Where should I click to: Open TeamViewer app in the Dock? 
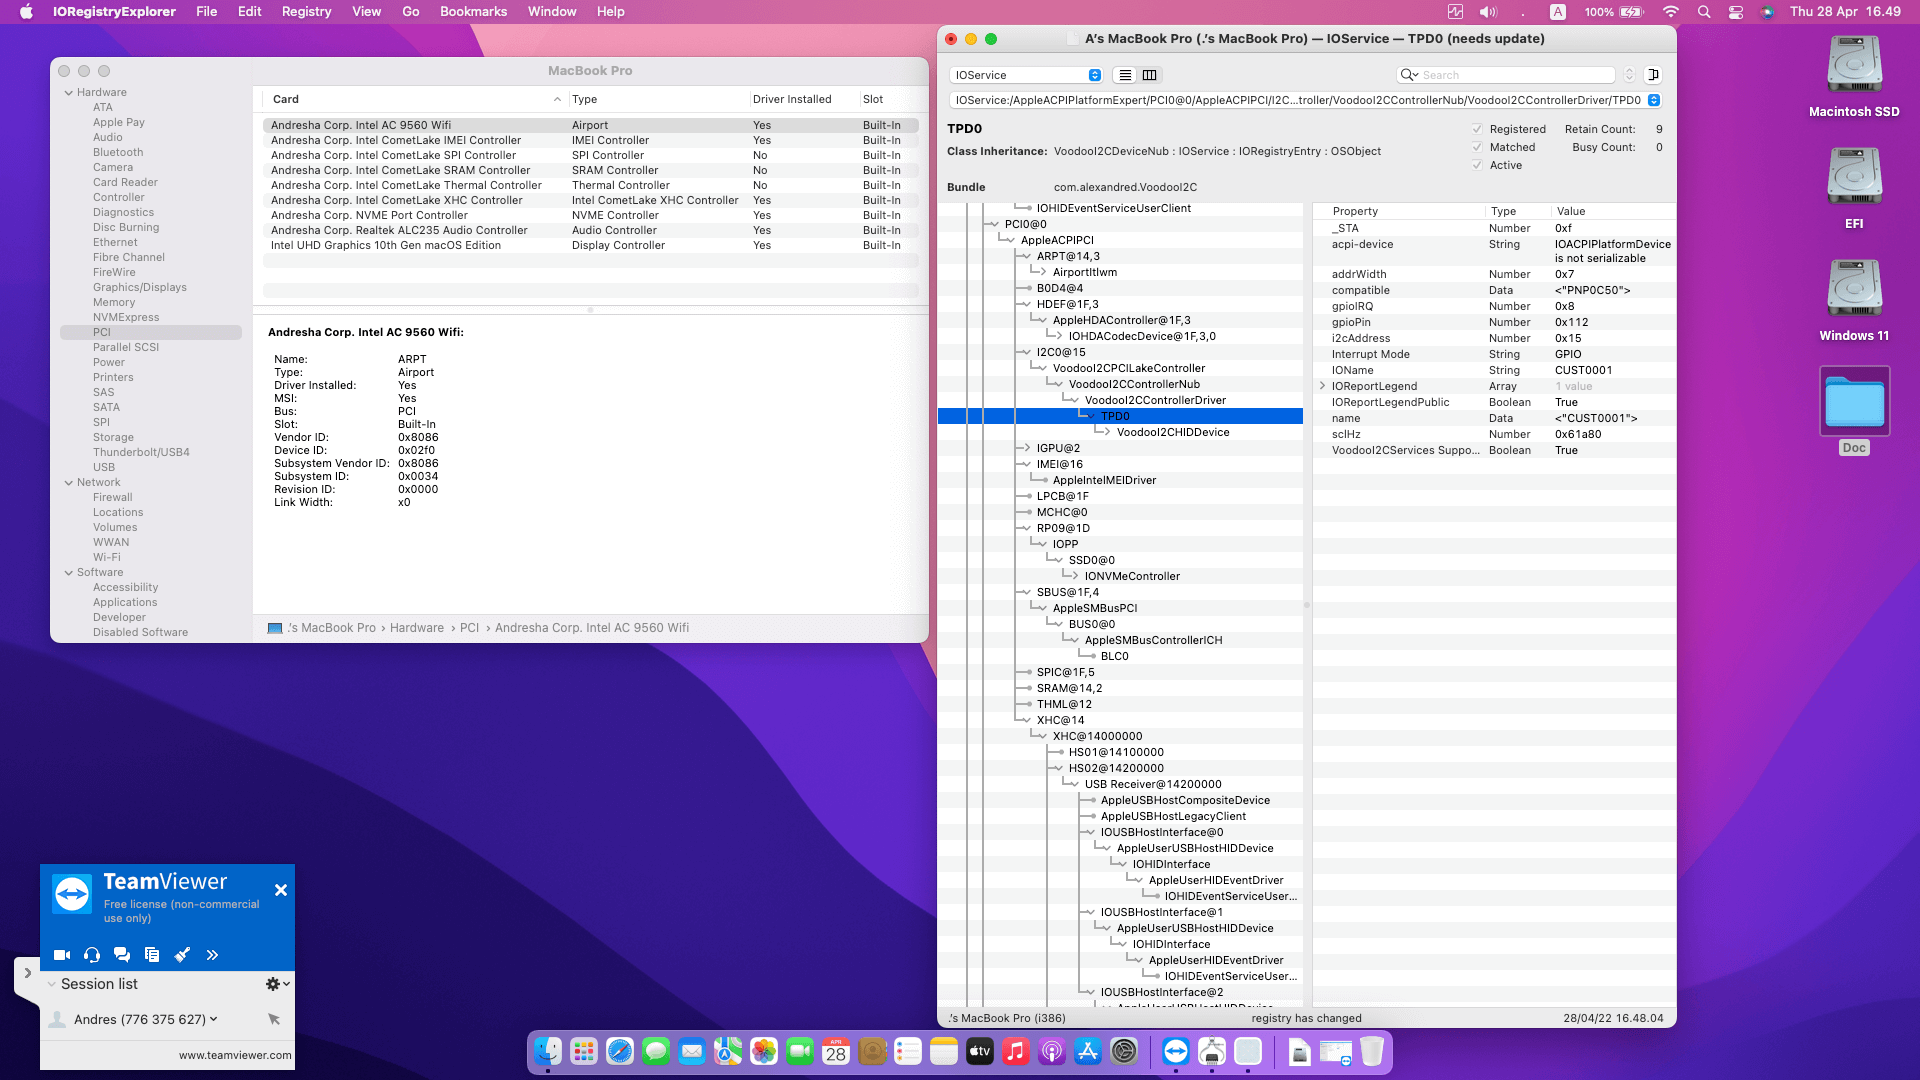point(1176,1051)
